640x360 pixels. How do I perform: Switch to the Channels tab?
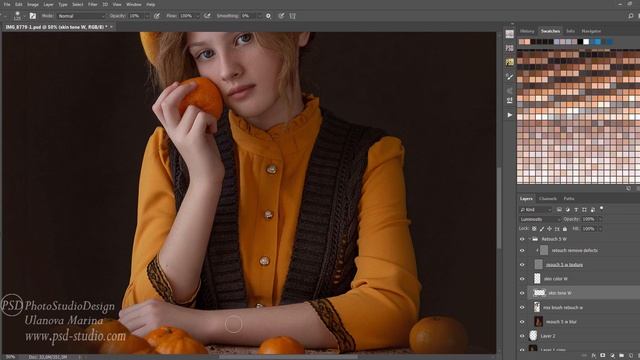548,199
